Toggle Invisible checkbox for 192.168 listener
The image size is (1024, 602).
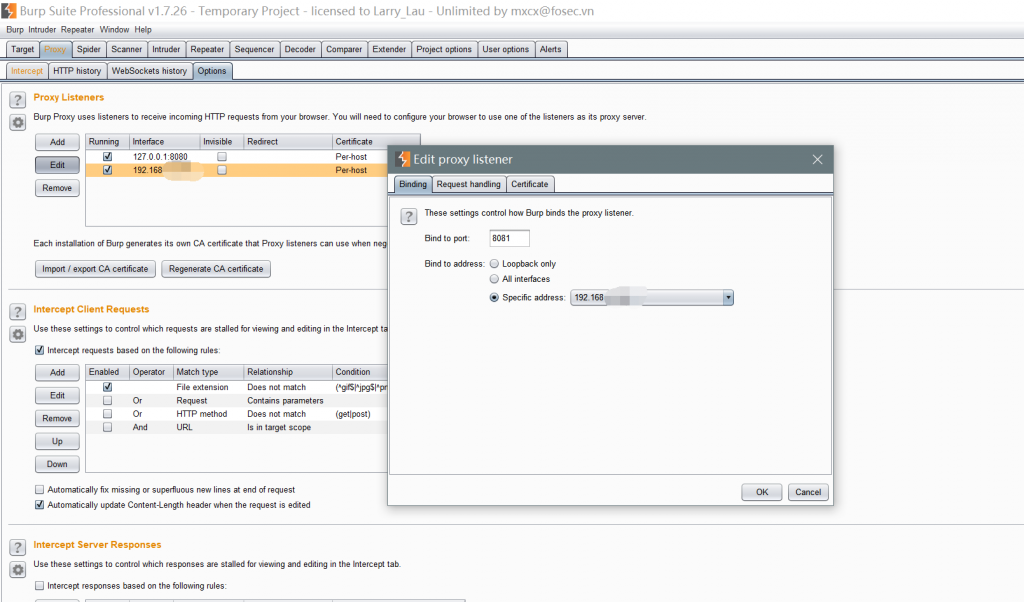222,170
